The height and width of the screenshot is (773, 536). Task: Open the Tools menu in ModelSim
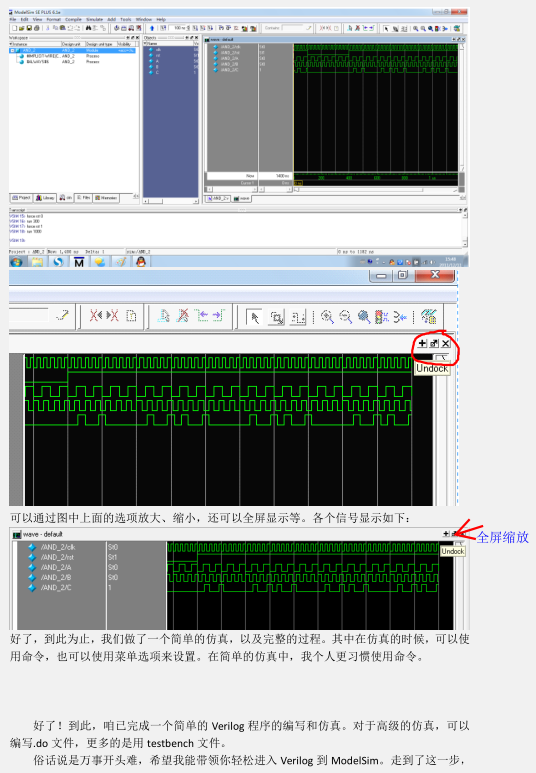(x=125, y=19)
